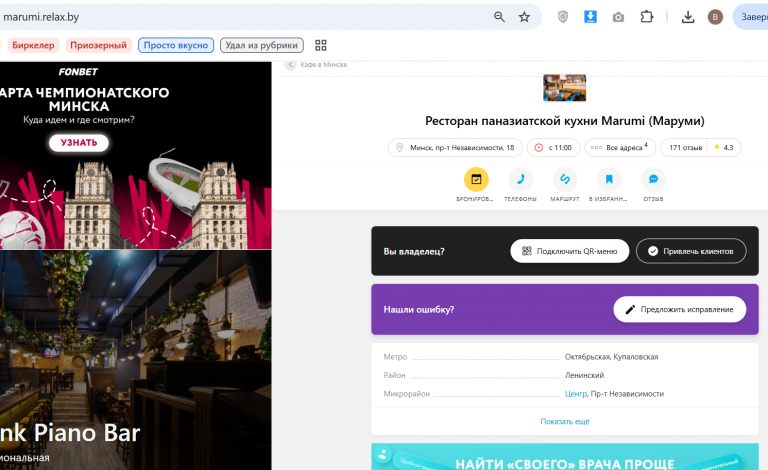This screenshot has width=768, height=470.
Task: Click the clock opening hours chip с 11:00
Action: click(x=553, y=147)
